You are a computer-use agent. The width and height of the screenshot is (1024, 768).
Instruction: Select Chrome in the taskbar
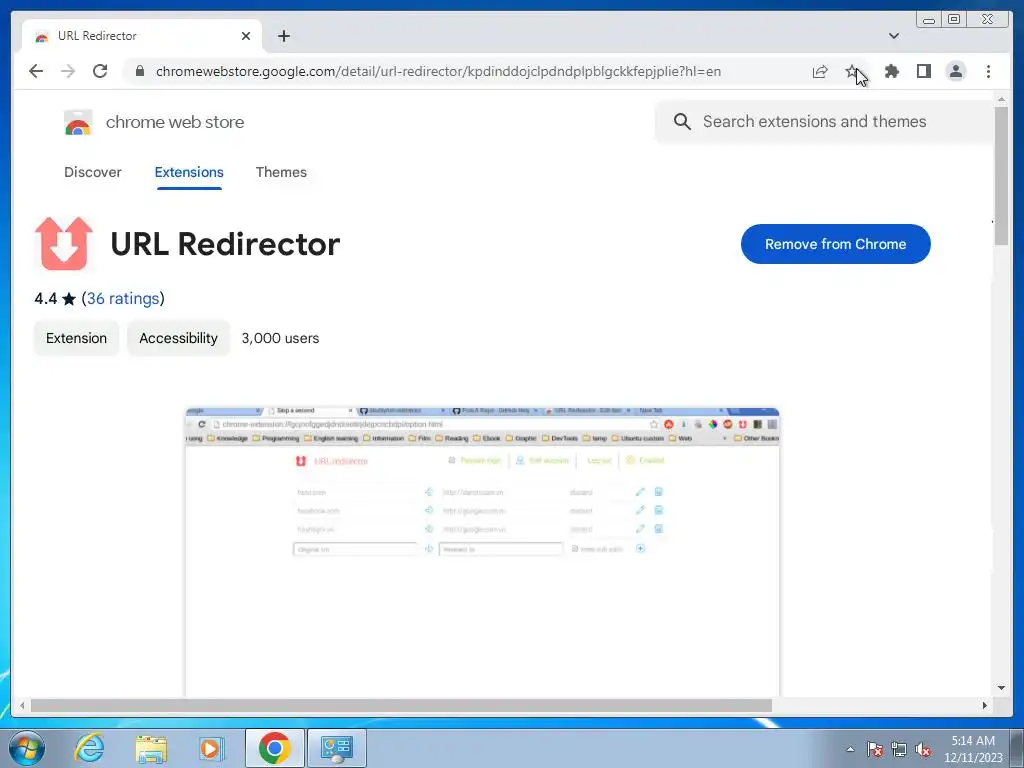click(274, 748)
